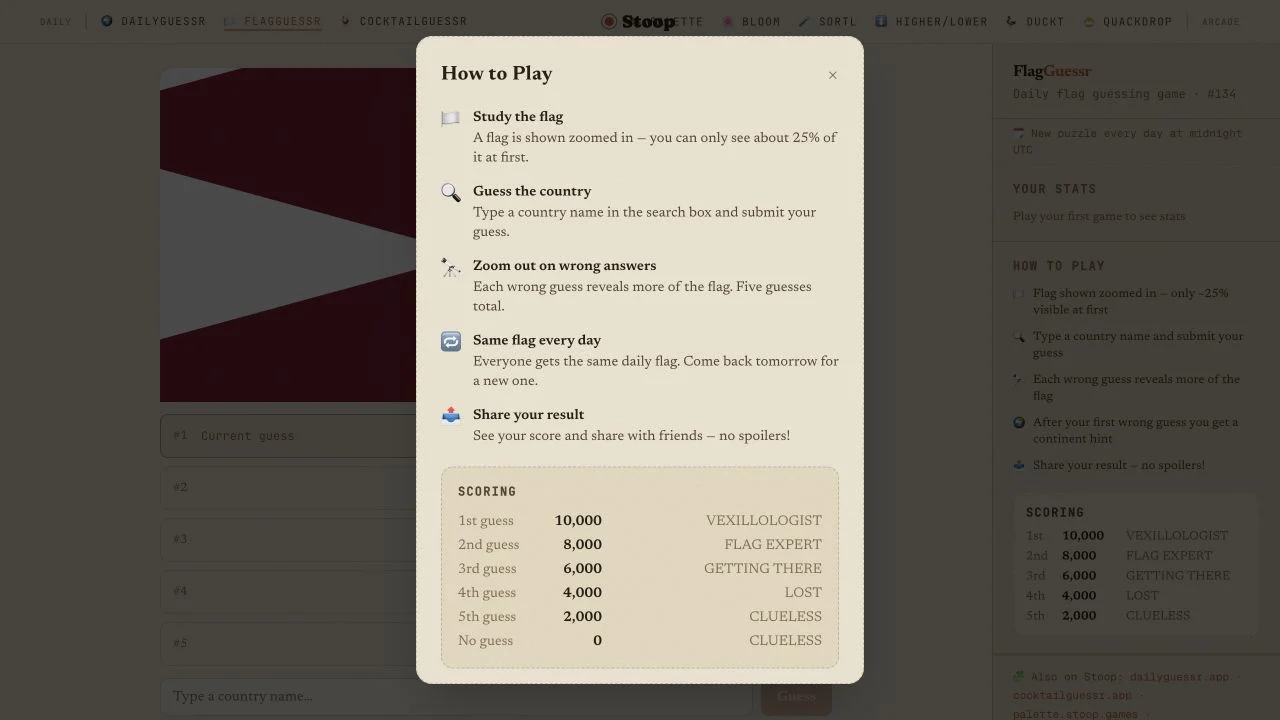
Task: Open the QuackDrop game link
Action: click(1137, 21)
